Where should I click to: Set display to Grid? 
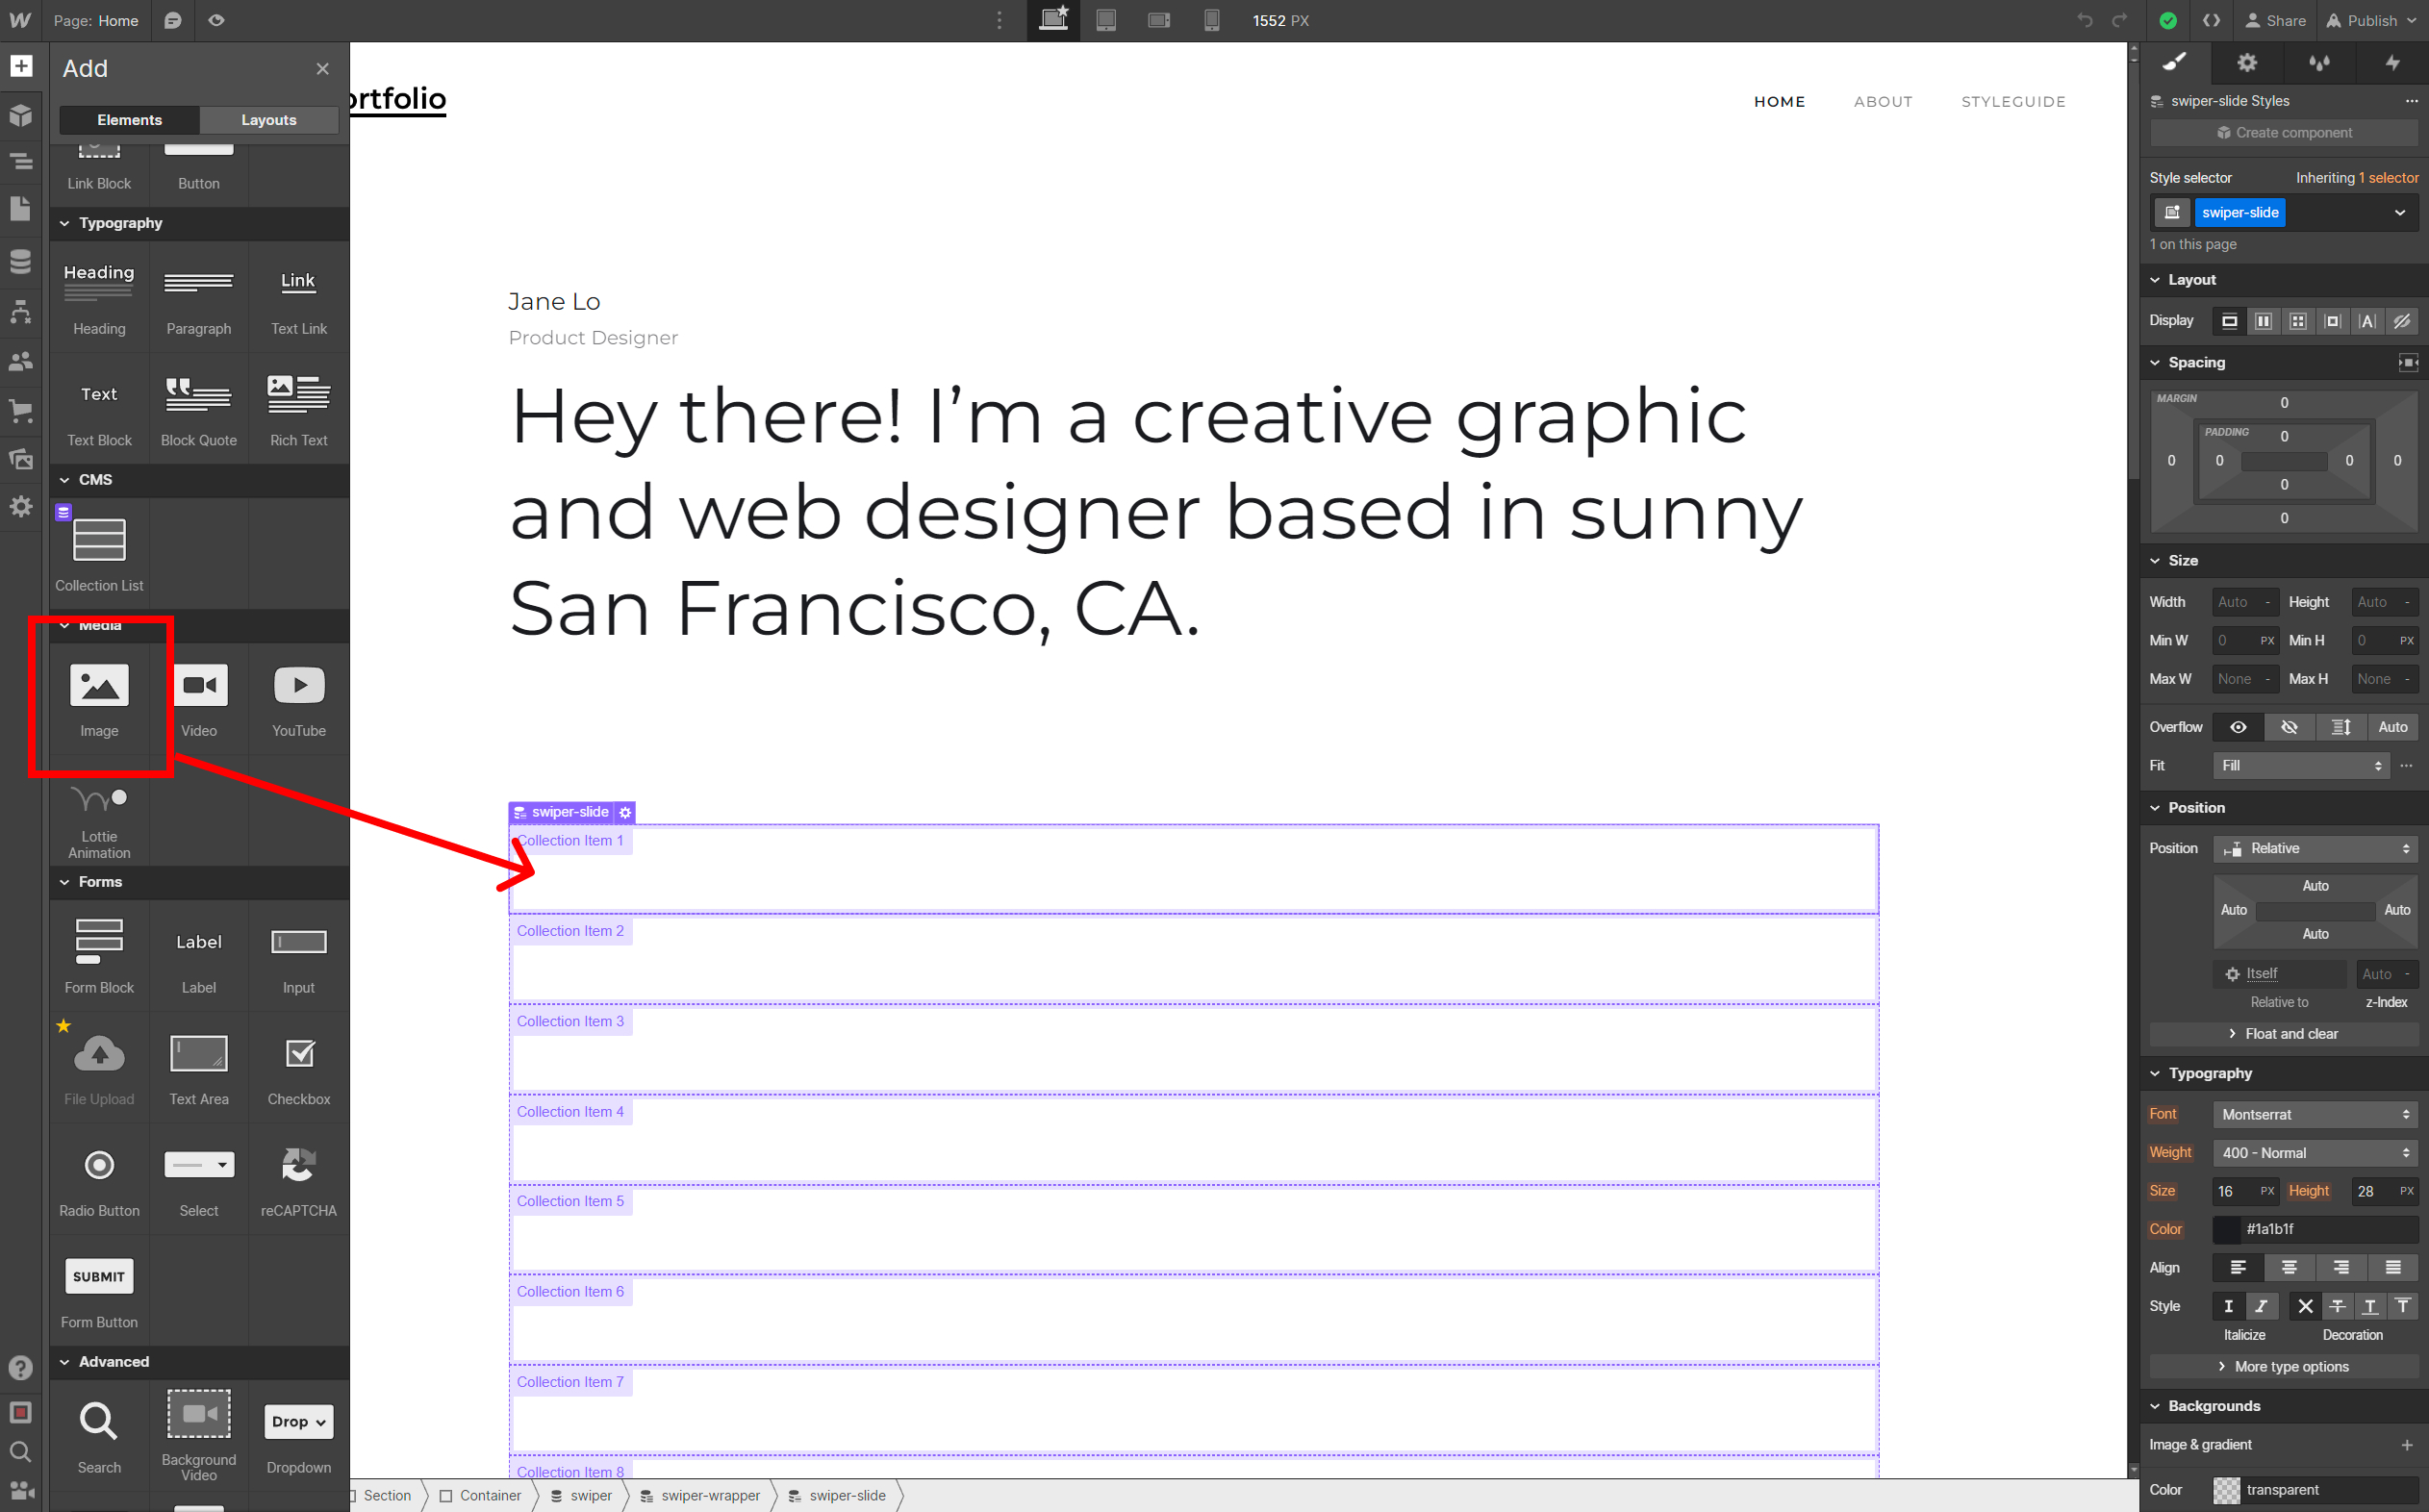click(x=2298, y=321)
